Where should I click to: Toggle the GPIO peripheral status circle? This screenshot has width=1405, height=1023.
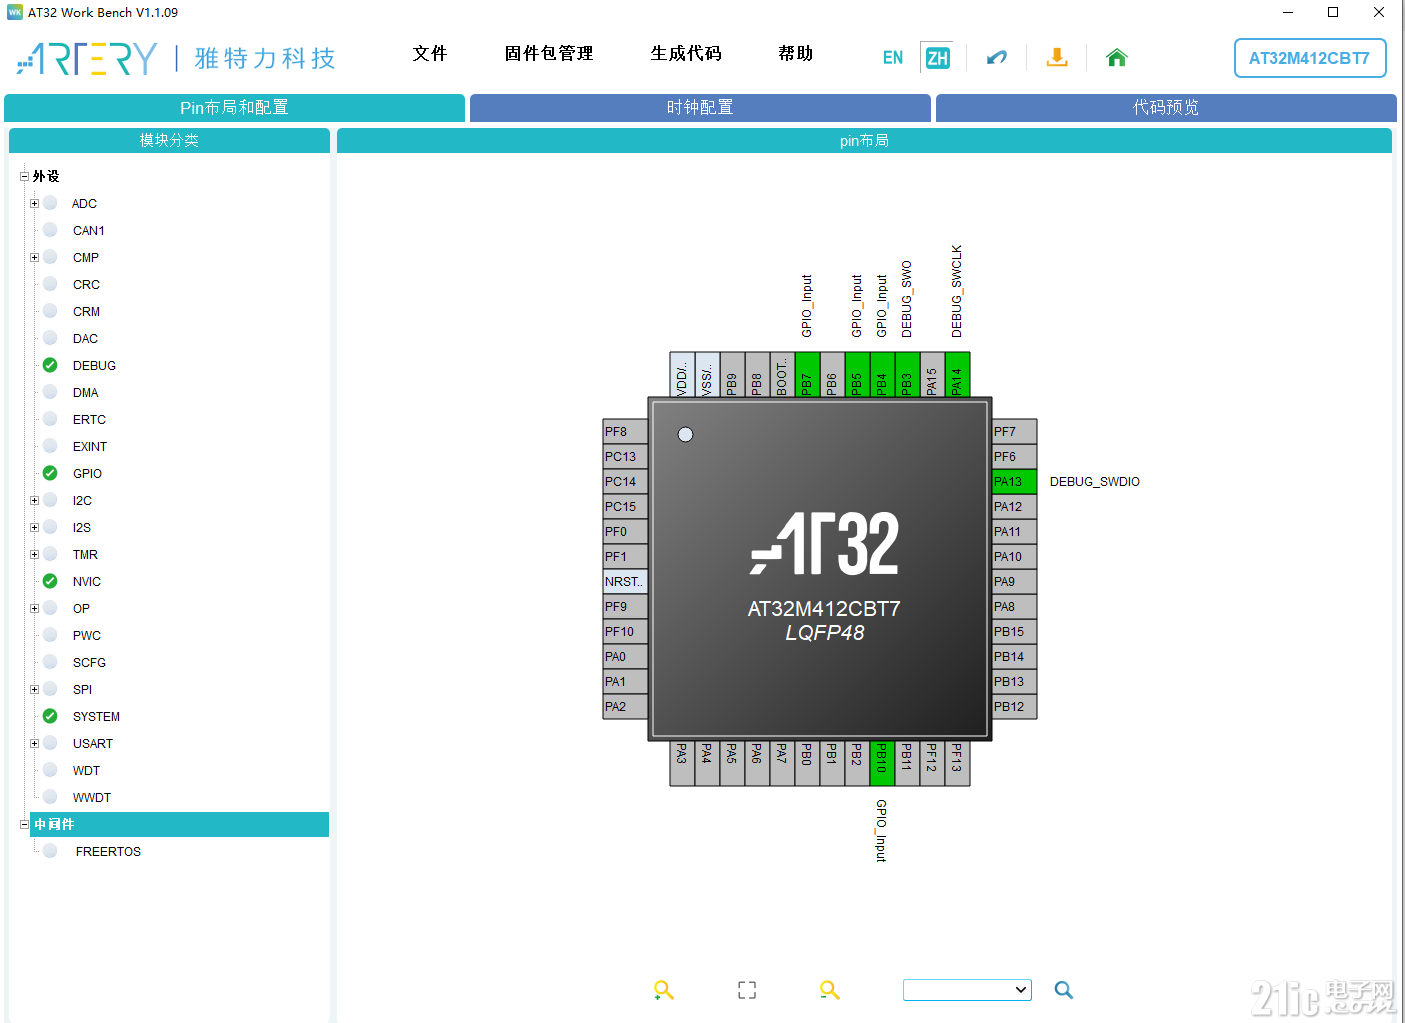[x=50, y=473]
